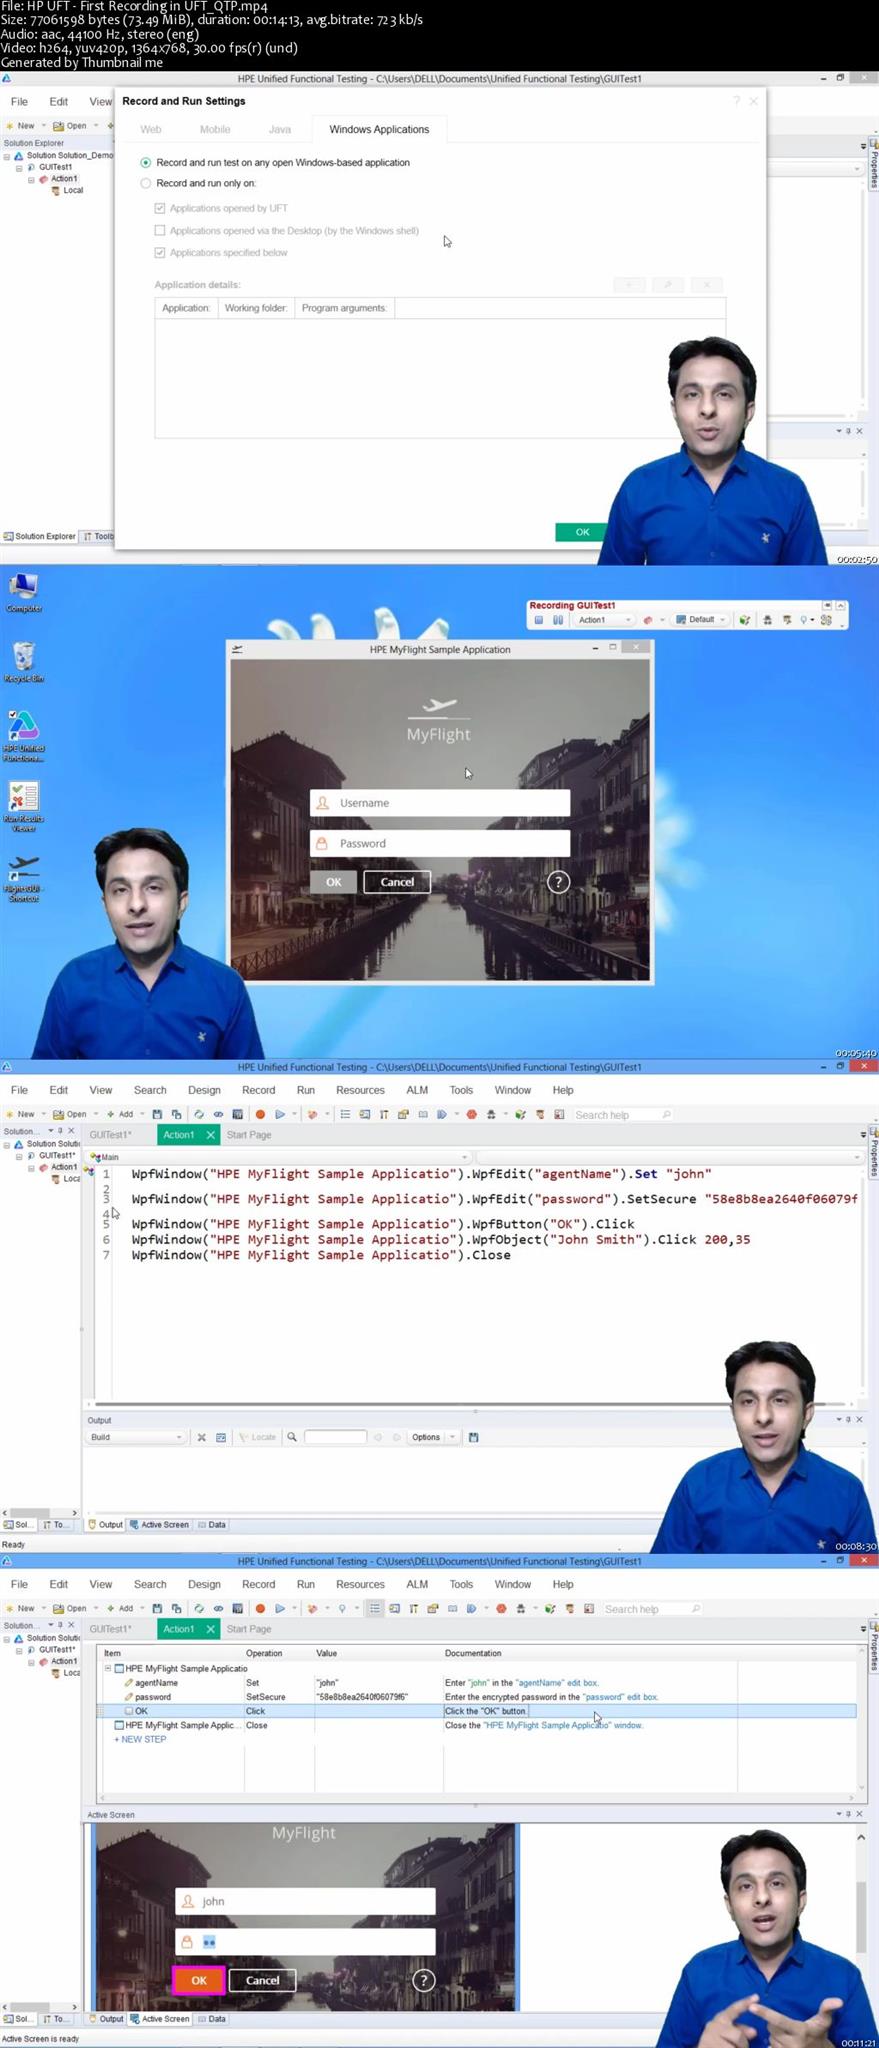Toggle 'Applications opened by UFT' checkbox
The image size is (879, 2048).
click(160, 208)
